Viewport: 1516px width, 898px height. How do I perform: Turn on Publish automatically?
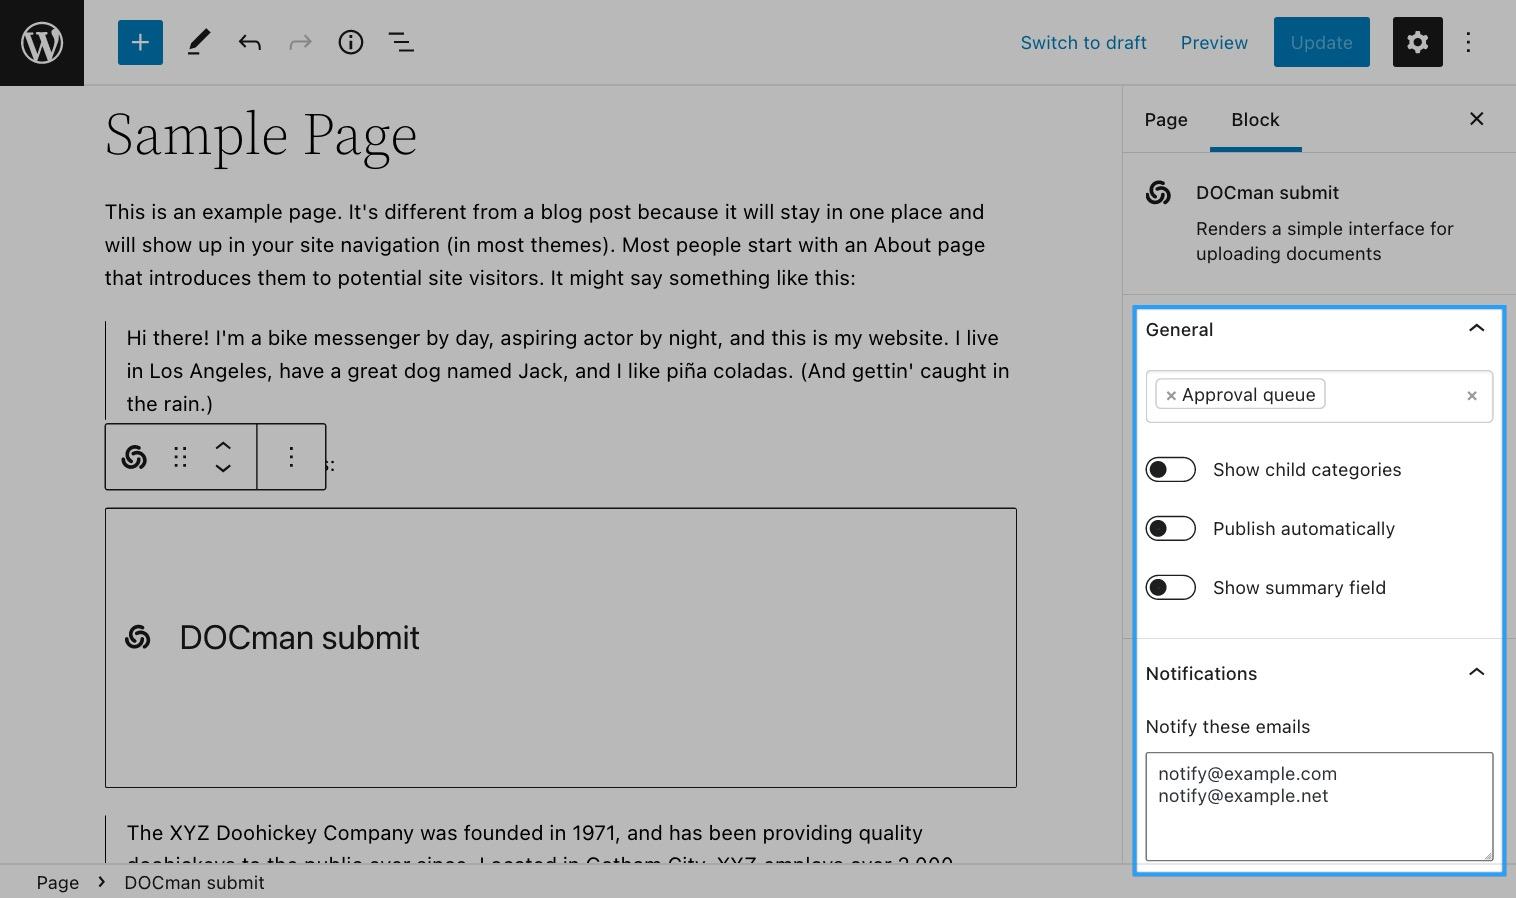click(x=1171, y=529)
